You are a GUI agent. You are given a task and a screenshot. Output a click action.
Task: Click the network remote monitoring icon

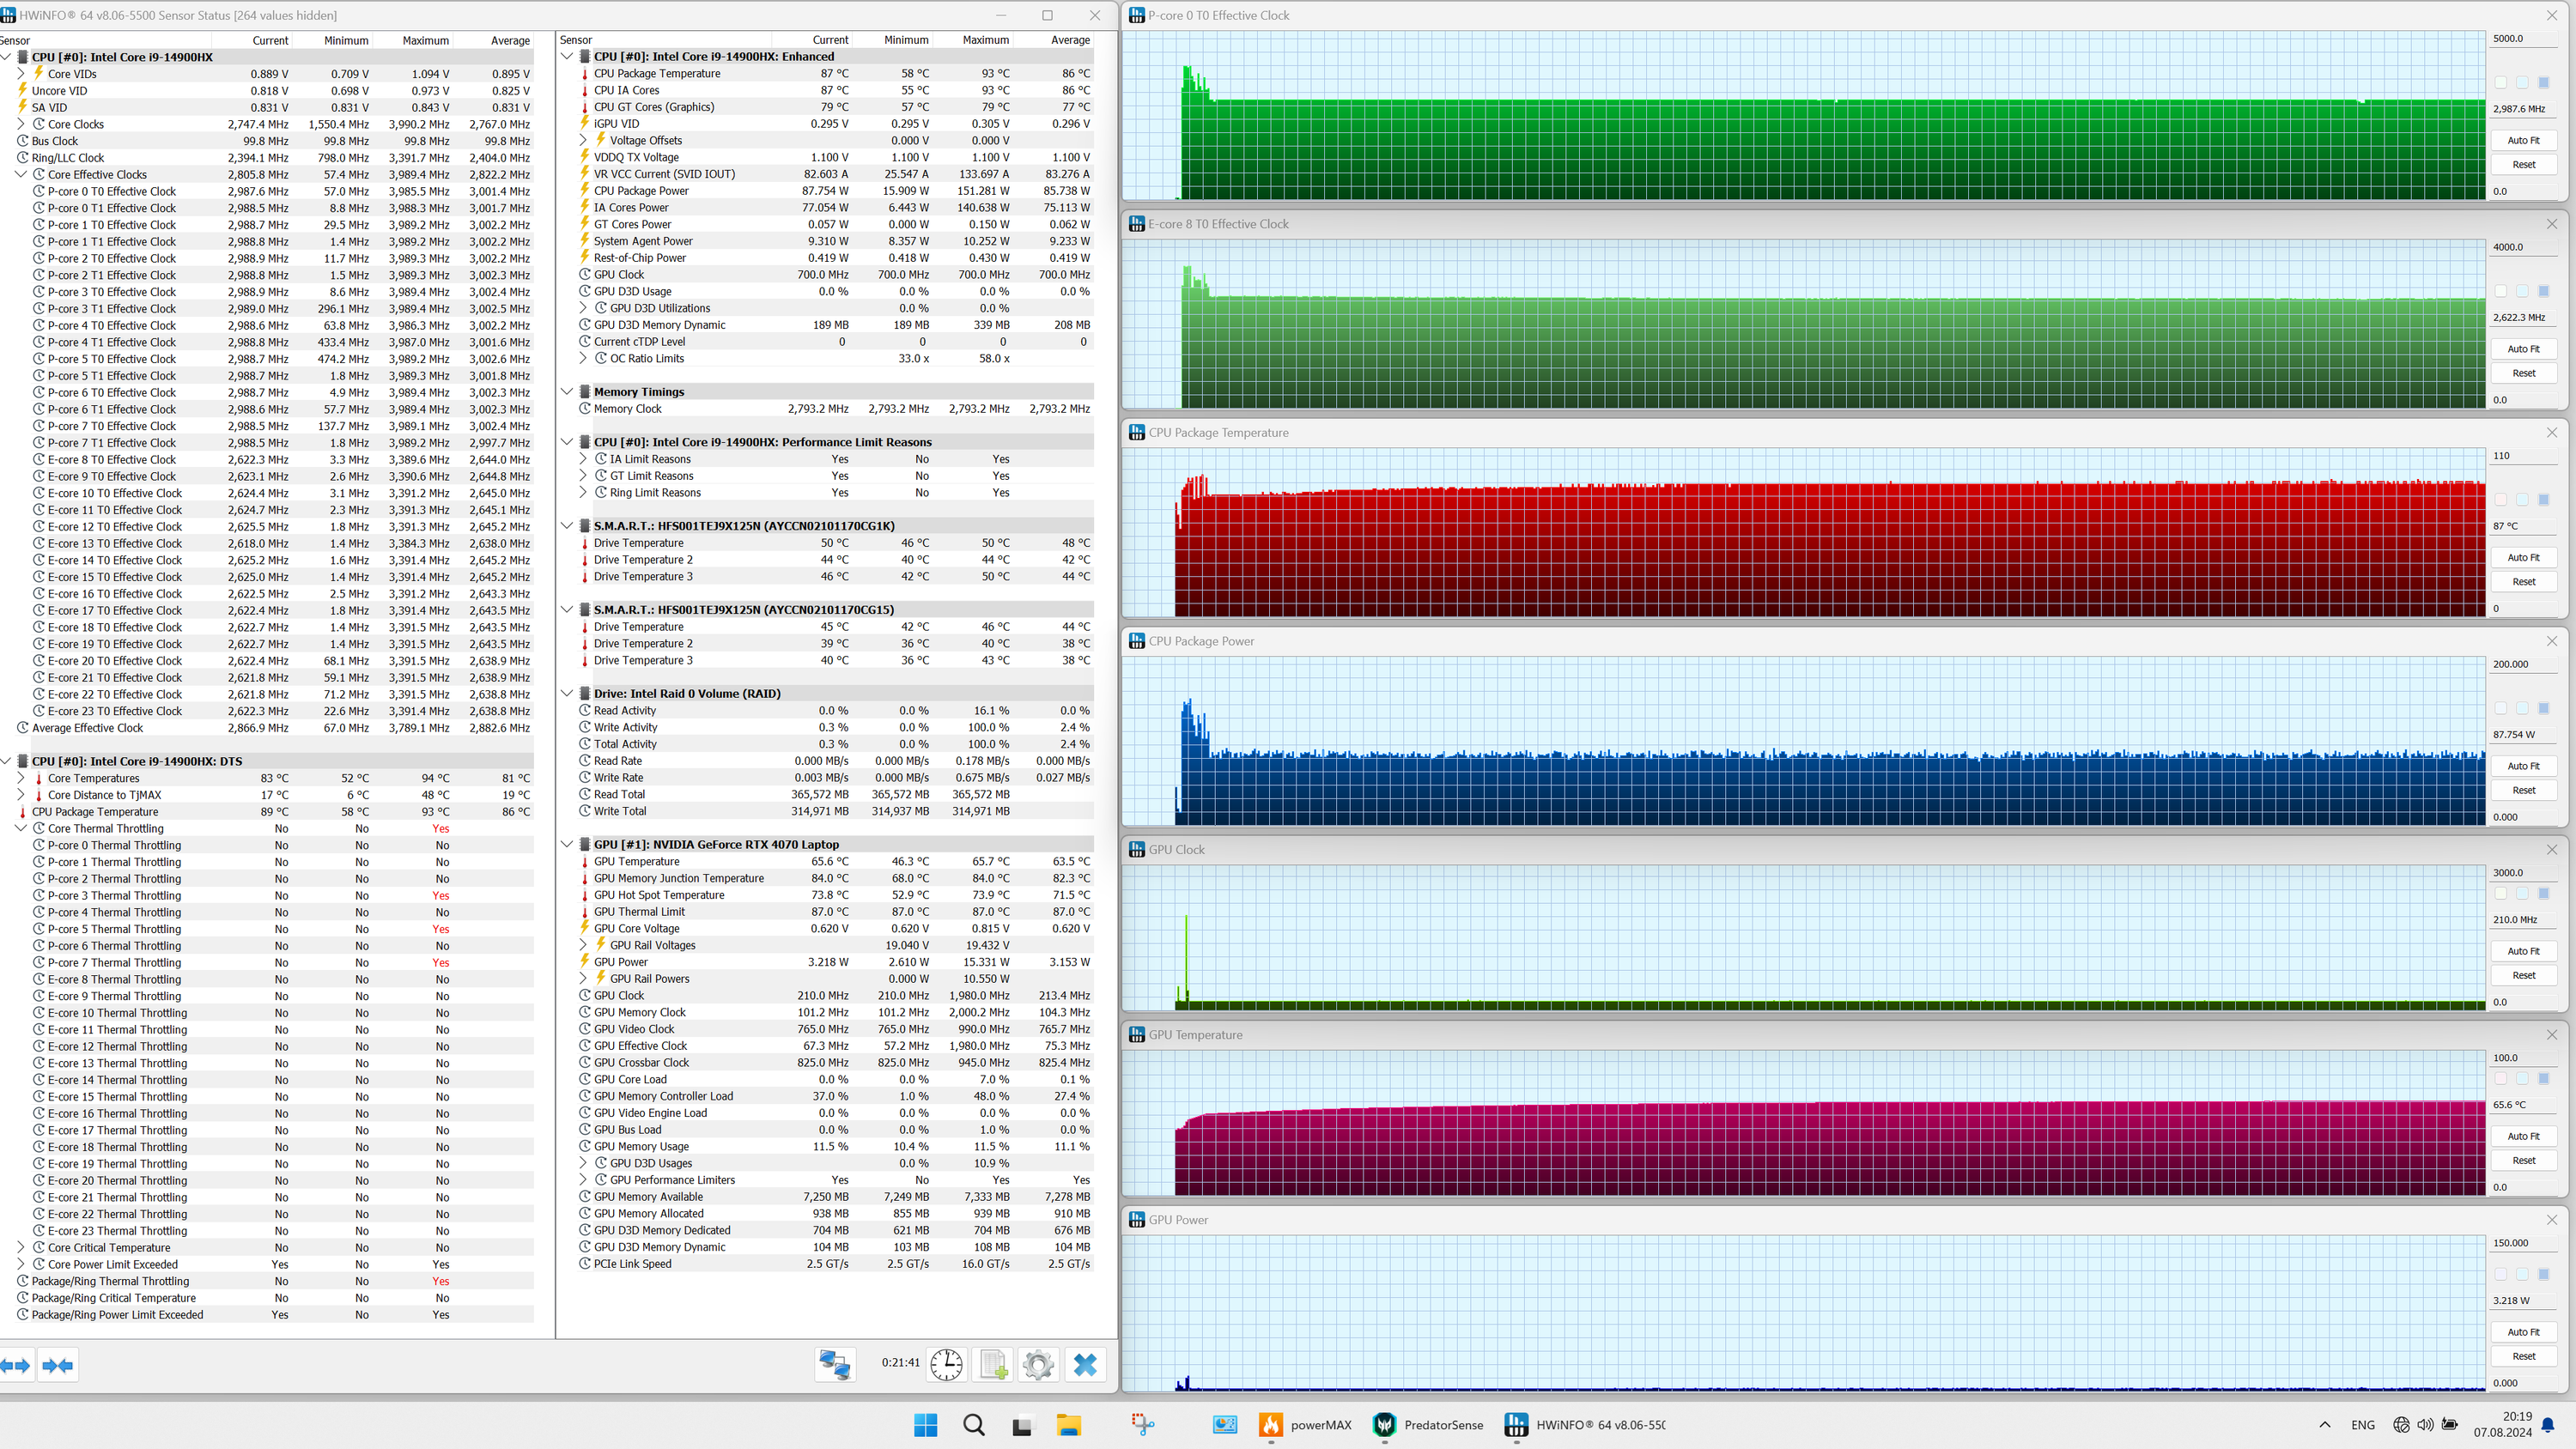click(x=835, y=1365)
